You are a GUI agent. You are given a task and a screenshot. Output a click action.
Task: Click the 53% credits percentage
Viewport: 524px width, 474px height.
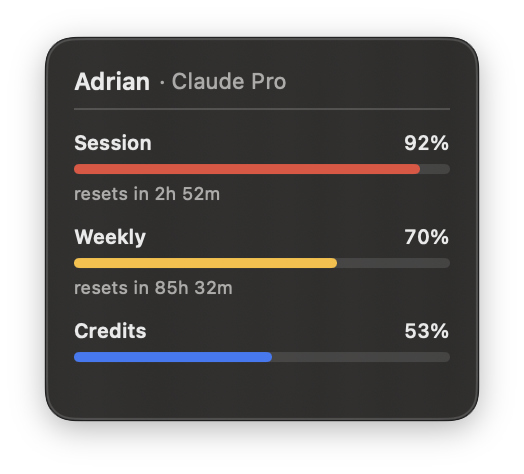pos(426,331)
